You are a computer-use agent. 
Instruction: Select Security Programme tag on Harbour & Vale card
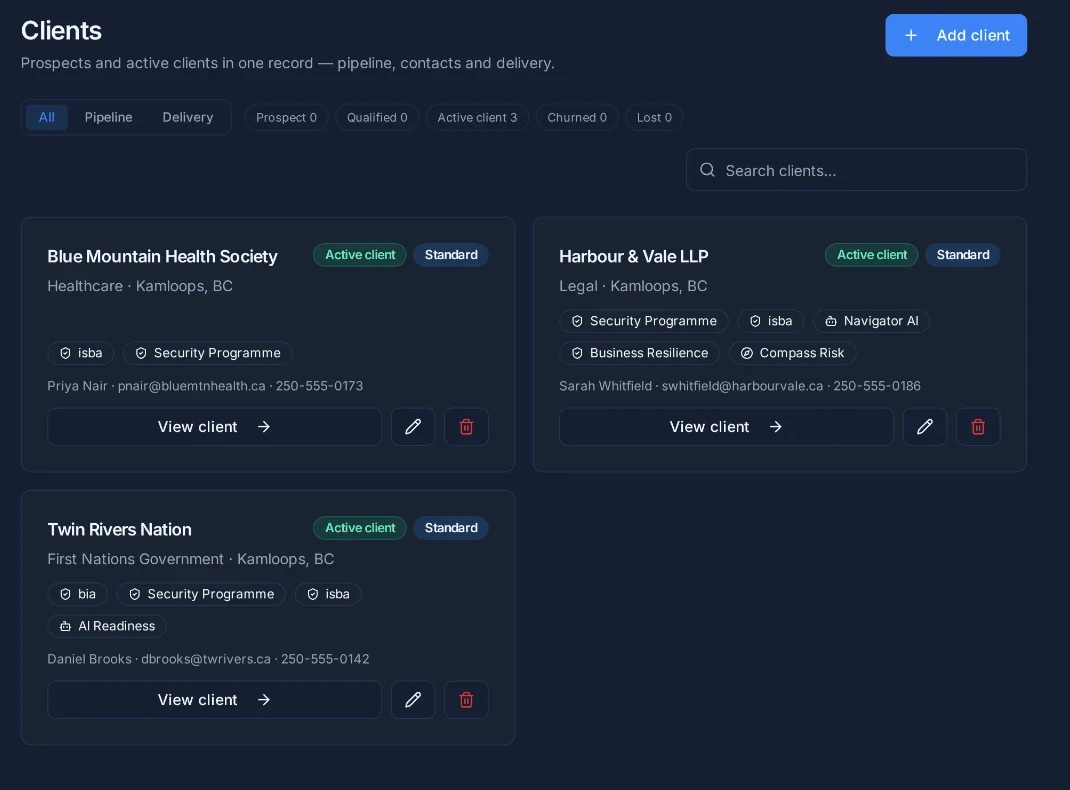(644, 321)
